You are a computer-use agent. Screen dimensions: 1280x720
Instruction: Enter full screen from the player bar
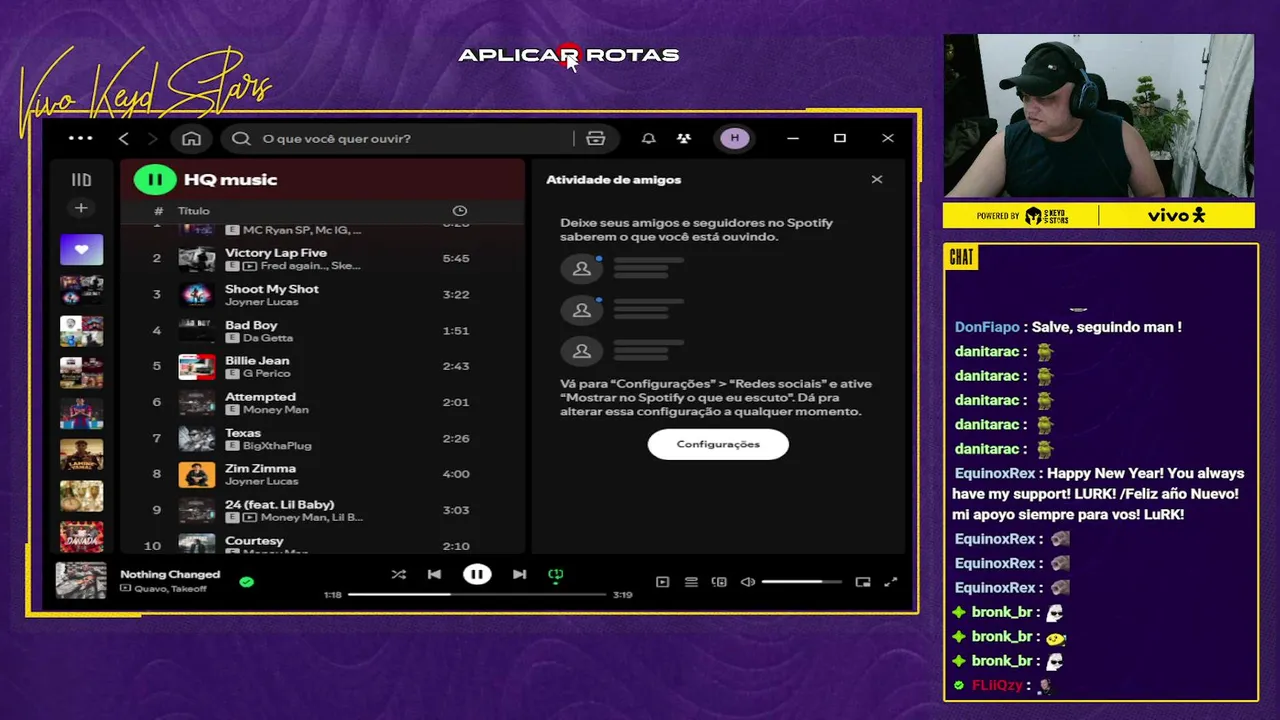click(x=891, y=582)
